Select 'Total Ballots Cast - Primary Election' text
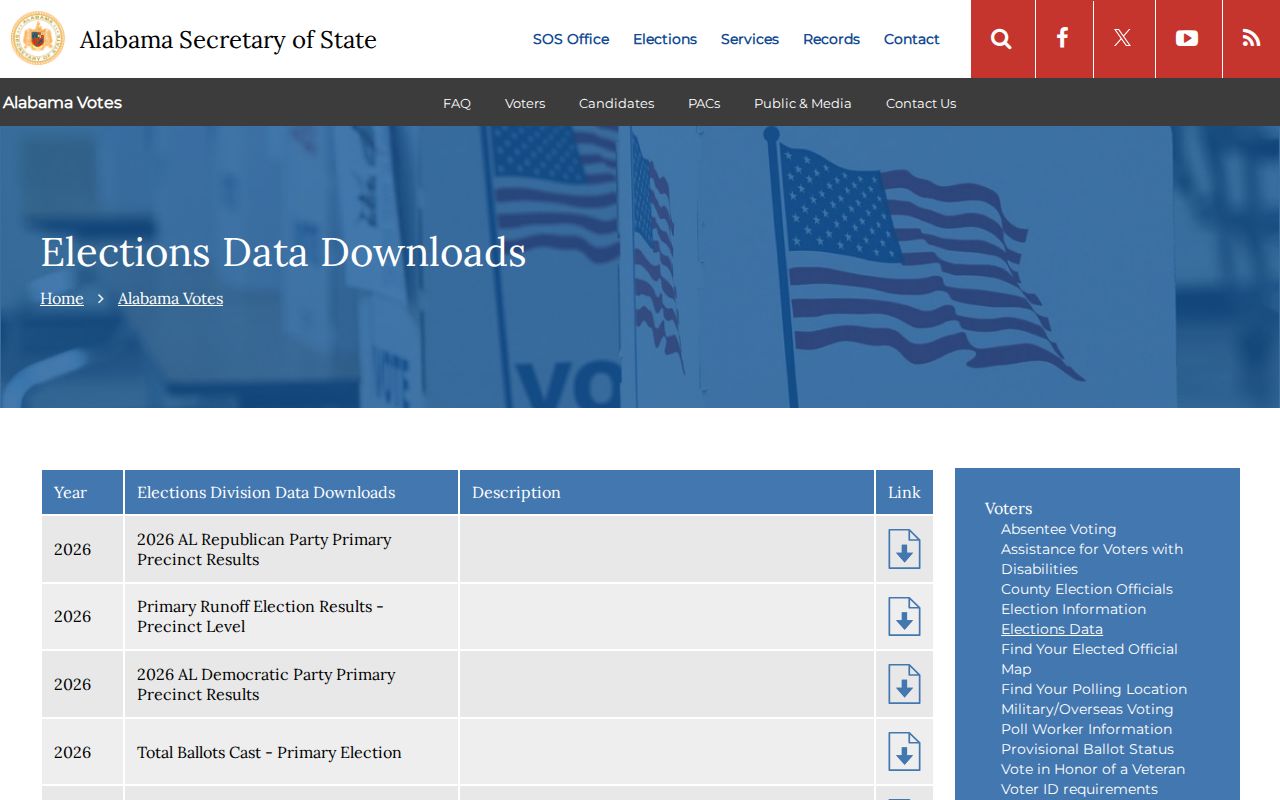Screen dimensions: 1280x800 [x=269, y=752]
